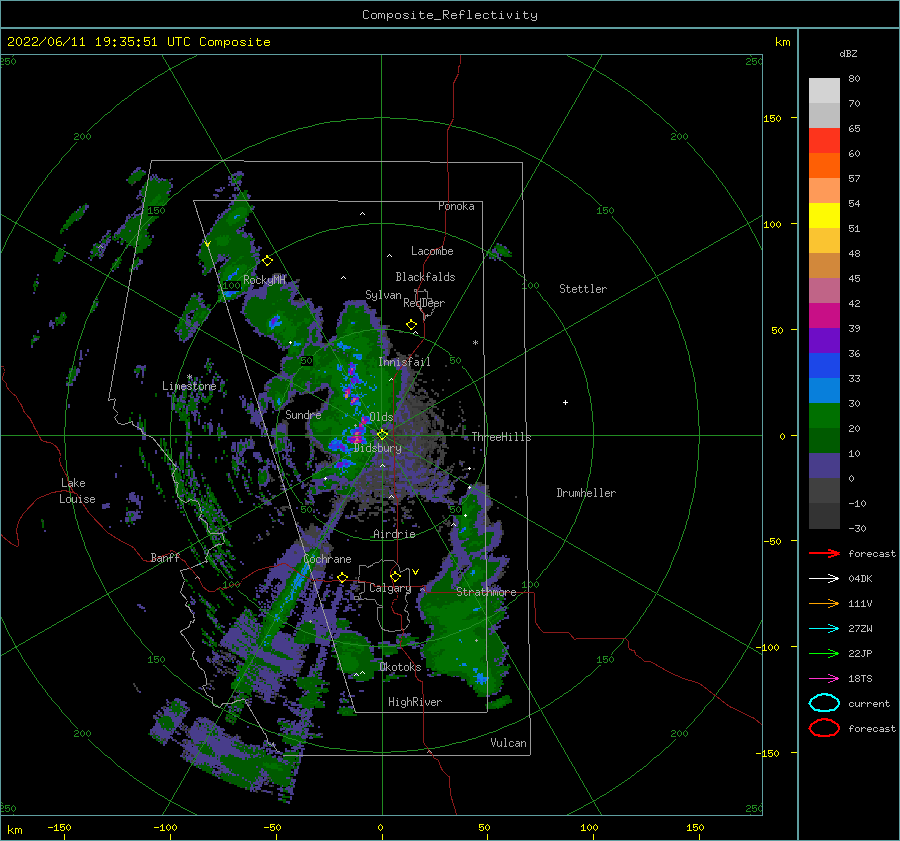
Task: Pick the bright yellow dBZ legend swatch
Action: point(824,215)
